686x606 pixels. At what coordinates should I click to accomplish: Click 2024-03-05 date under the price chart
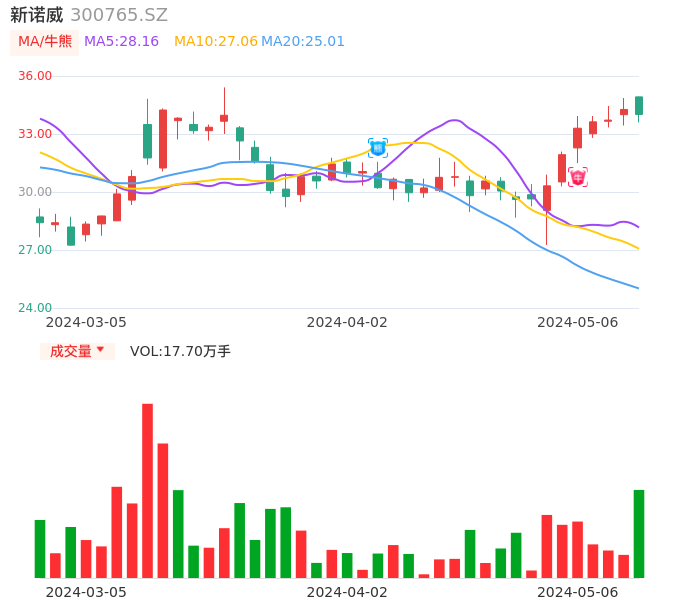pos(86,322)
